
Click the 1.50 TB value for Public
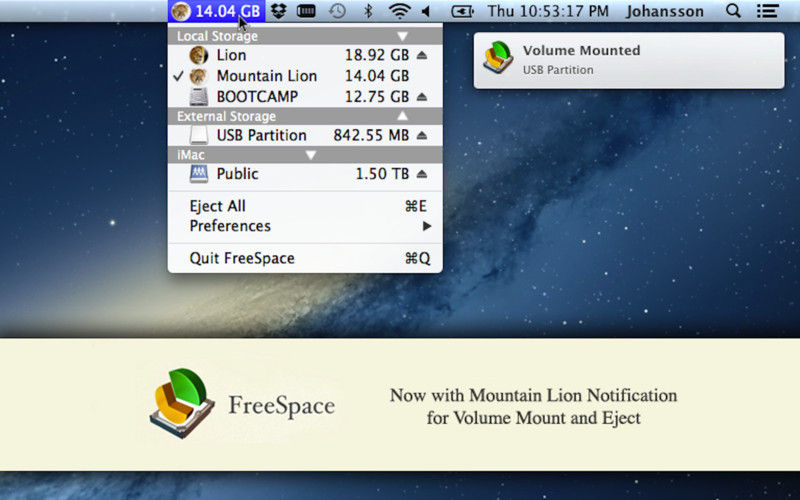point(383,174)
